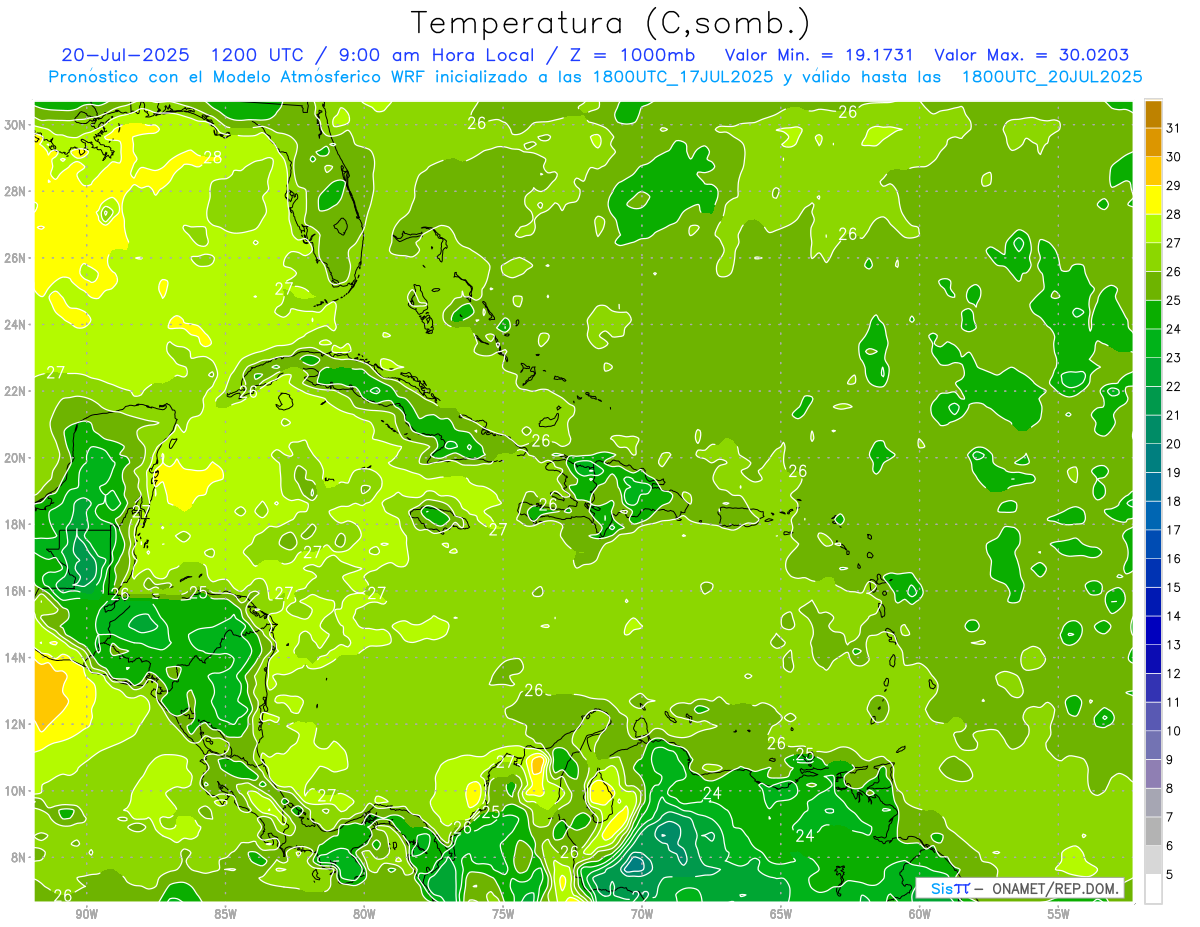Screen dimensions: 1200x927
Task: Click the "14N" latitude axis label
Action: pos(16,658)
